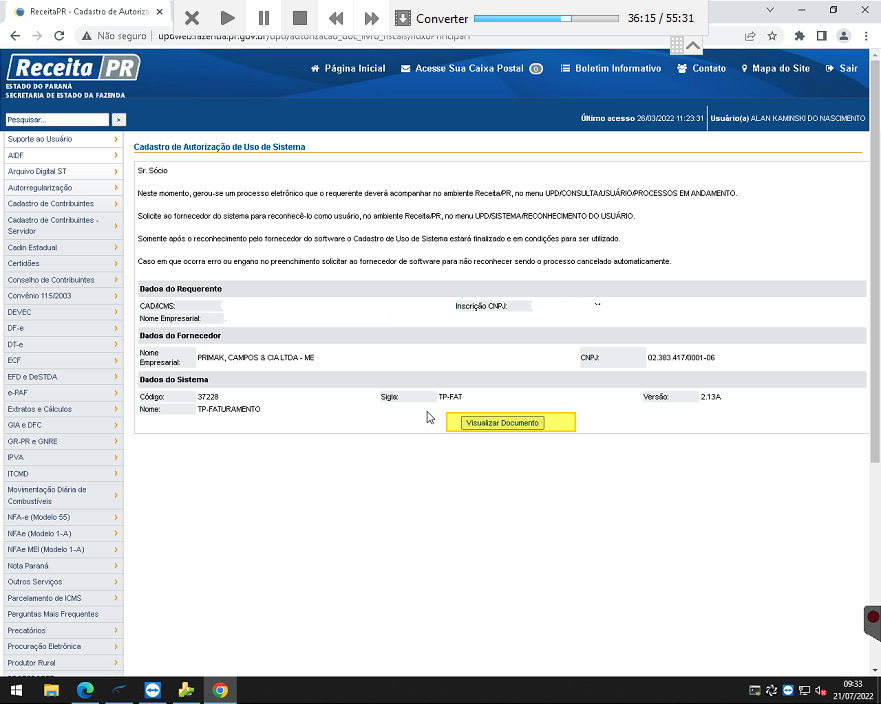This screenshot has width=881, height=704.
Task: Stop the video with the square icon
Action: click(x=300, y=18)
